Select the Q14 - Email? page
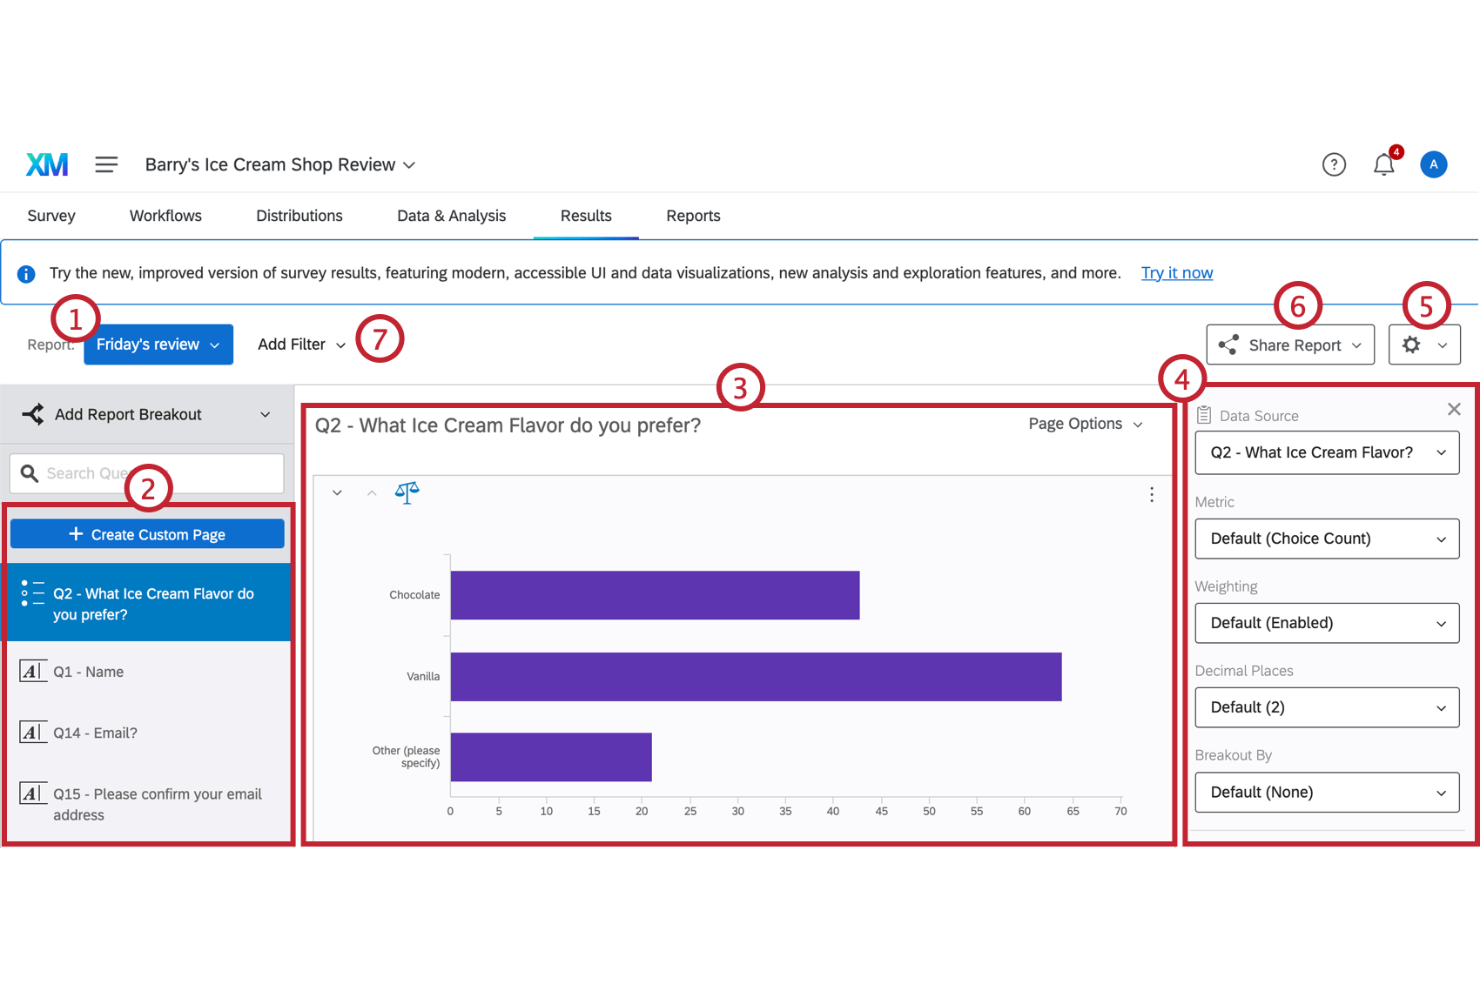 (147, 733)
